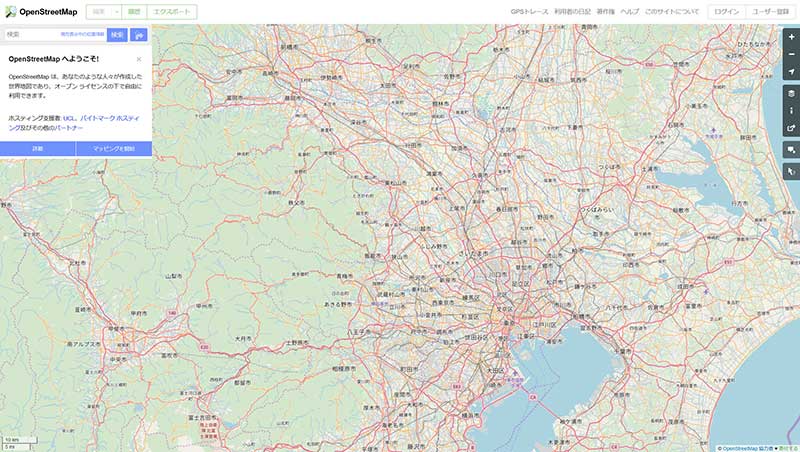Expand the 編集 edit dropdown arrow
800x452 pixels.
tap(115, 12)
